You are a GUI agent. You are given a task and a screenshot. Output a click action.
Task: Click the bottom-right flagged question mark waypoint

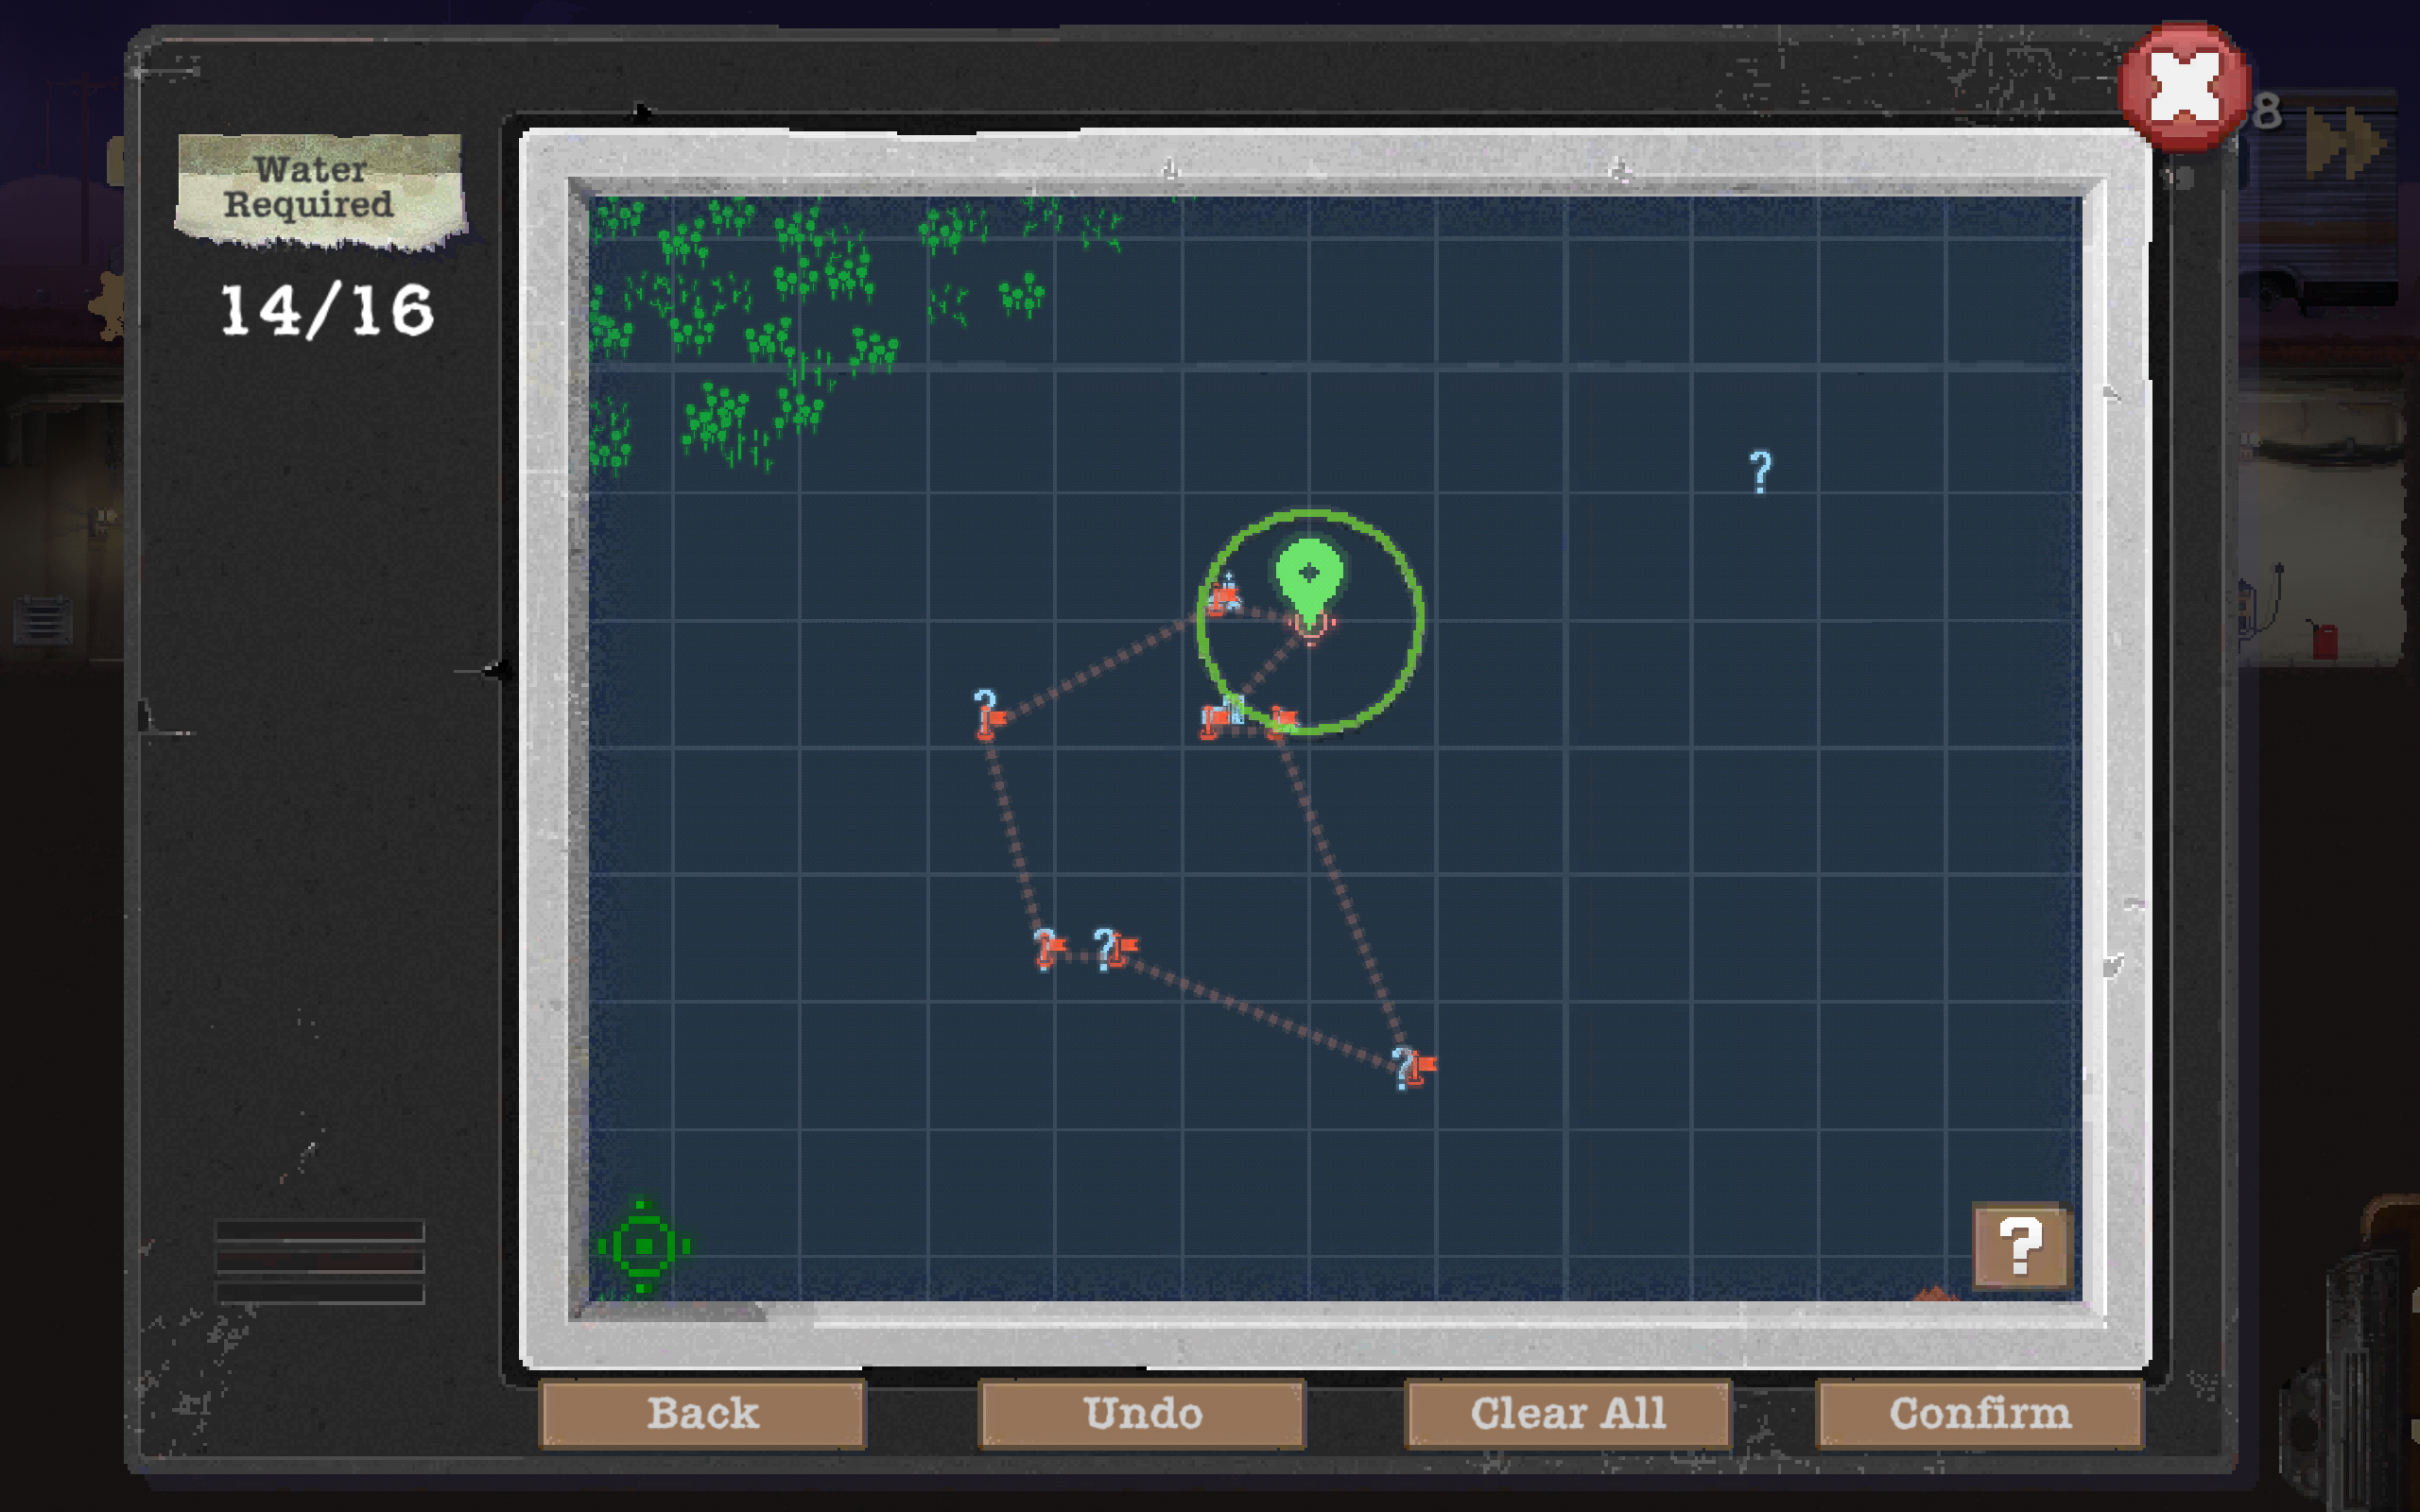(x=1414, y=1067)
